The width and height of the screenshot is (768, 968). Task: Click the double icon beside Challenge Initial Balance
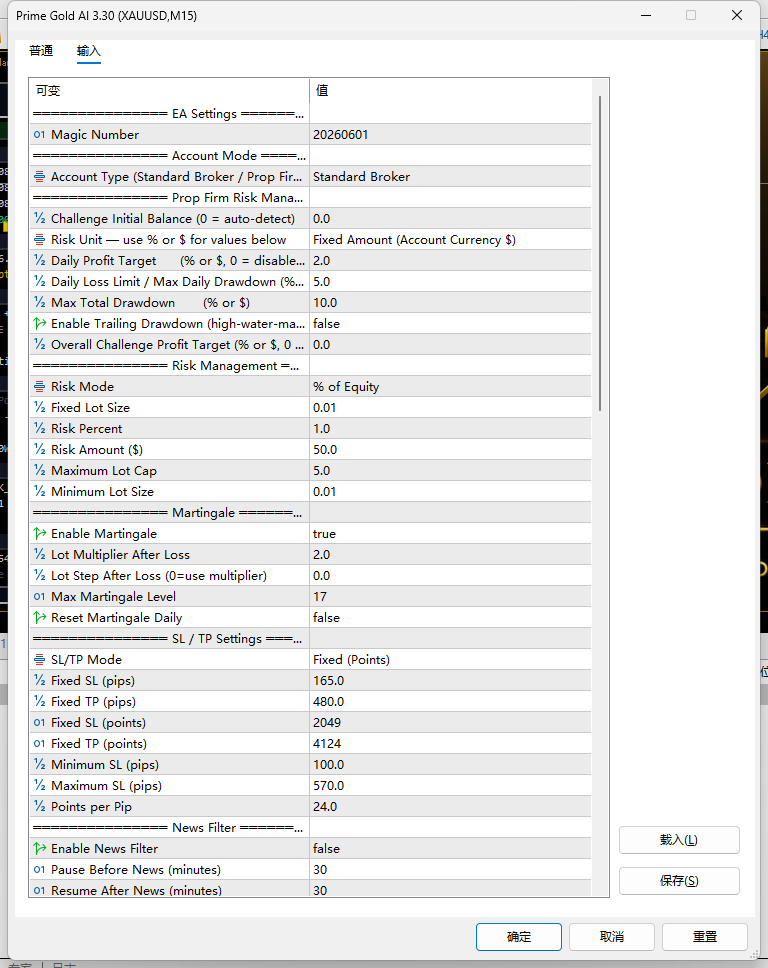[x=40, y=219]
